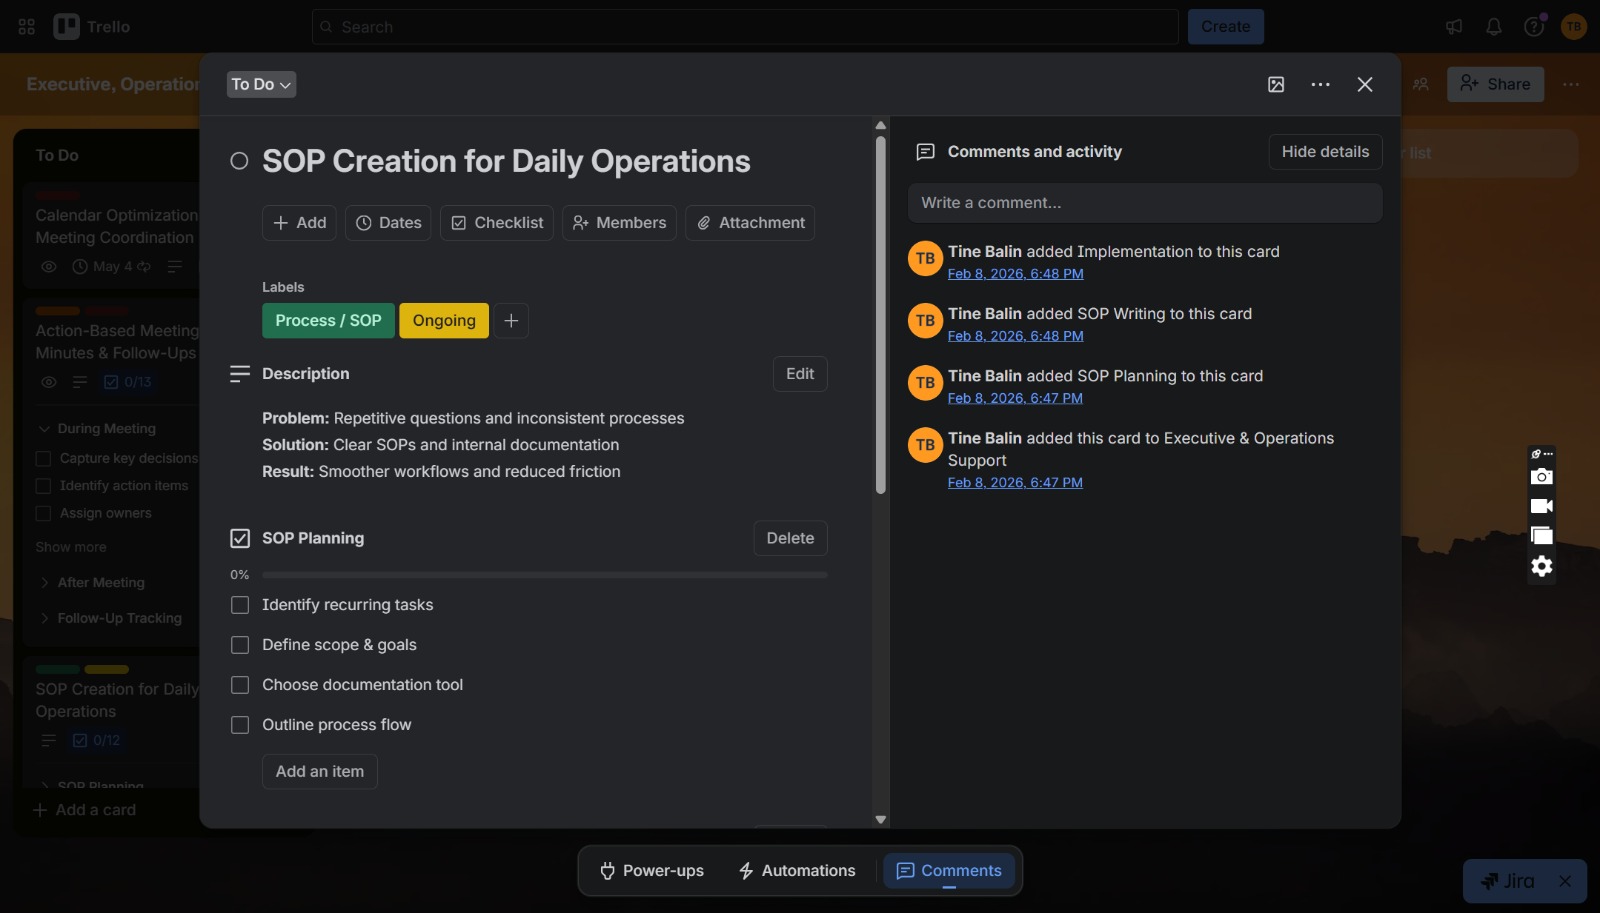Image resolution: width=1600 pixels, height=913 pixels.
Task: Click Hide details button
Action: click(x=1325, y=152)
